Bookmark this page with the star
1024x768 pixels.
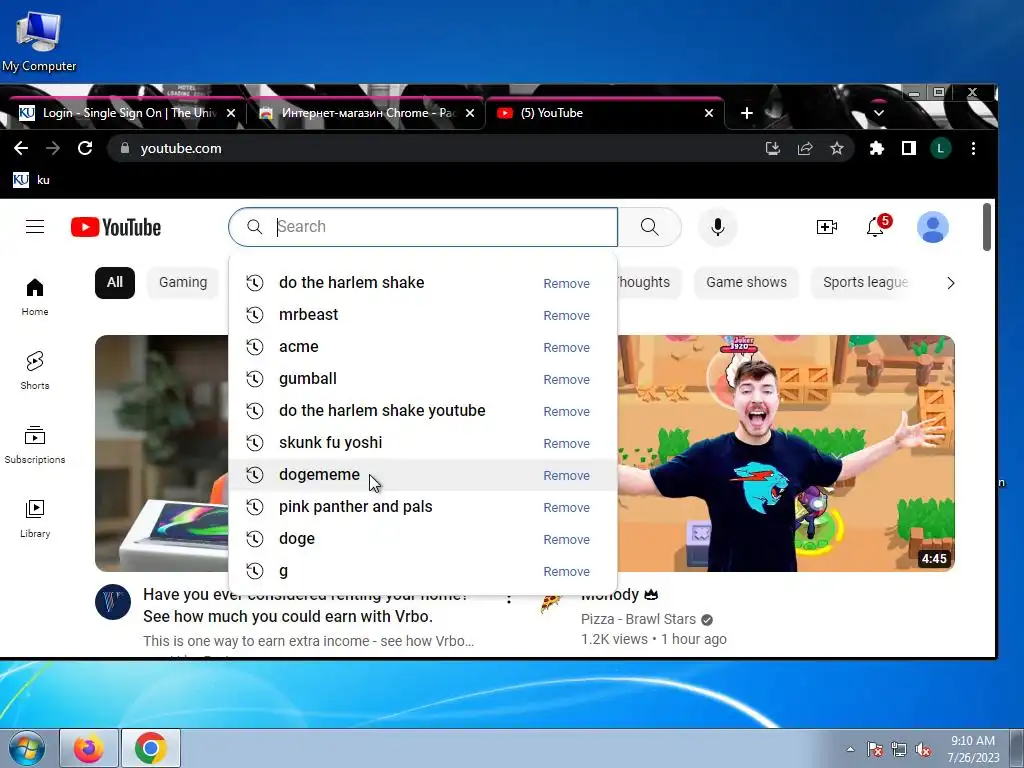[837, 148]
